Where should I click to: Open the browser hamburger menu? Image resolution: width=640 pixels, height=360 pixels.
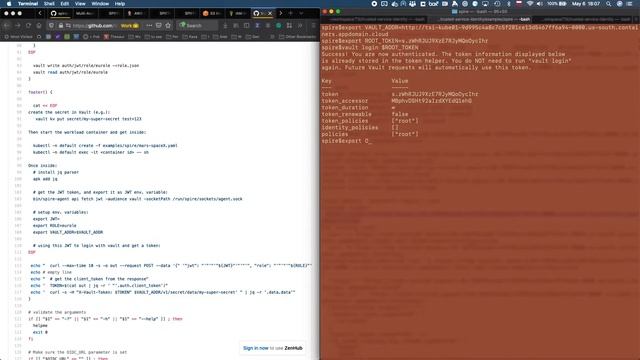(313, 25)
